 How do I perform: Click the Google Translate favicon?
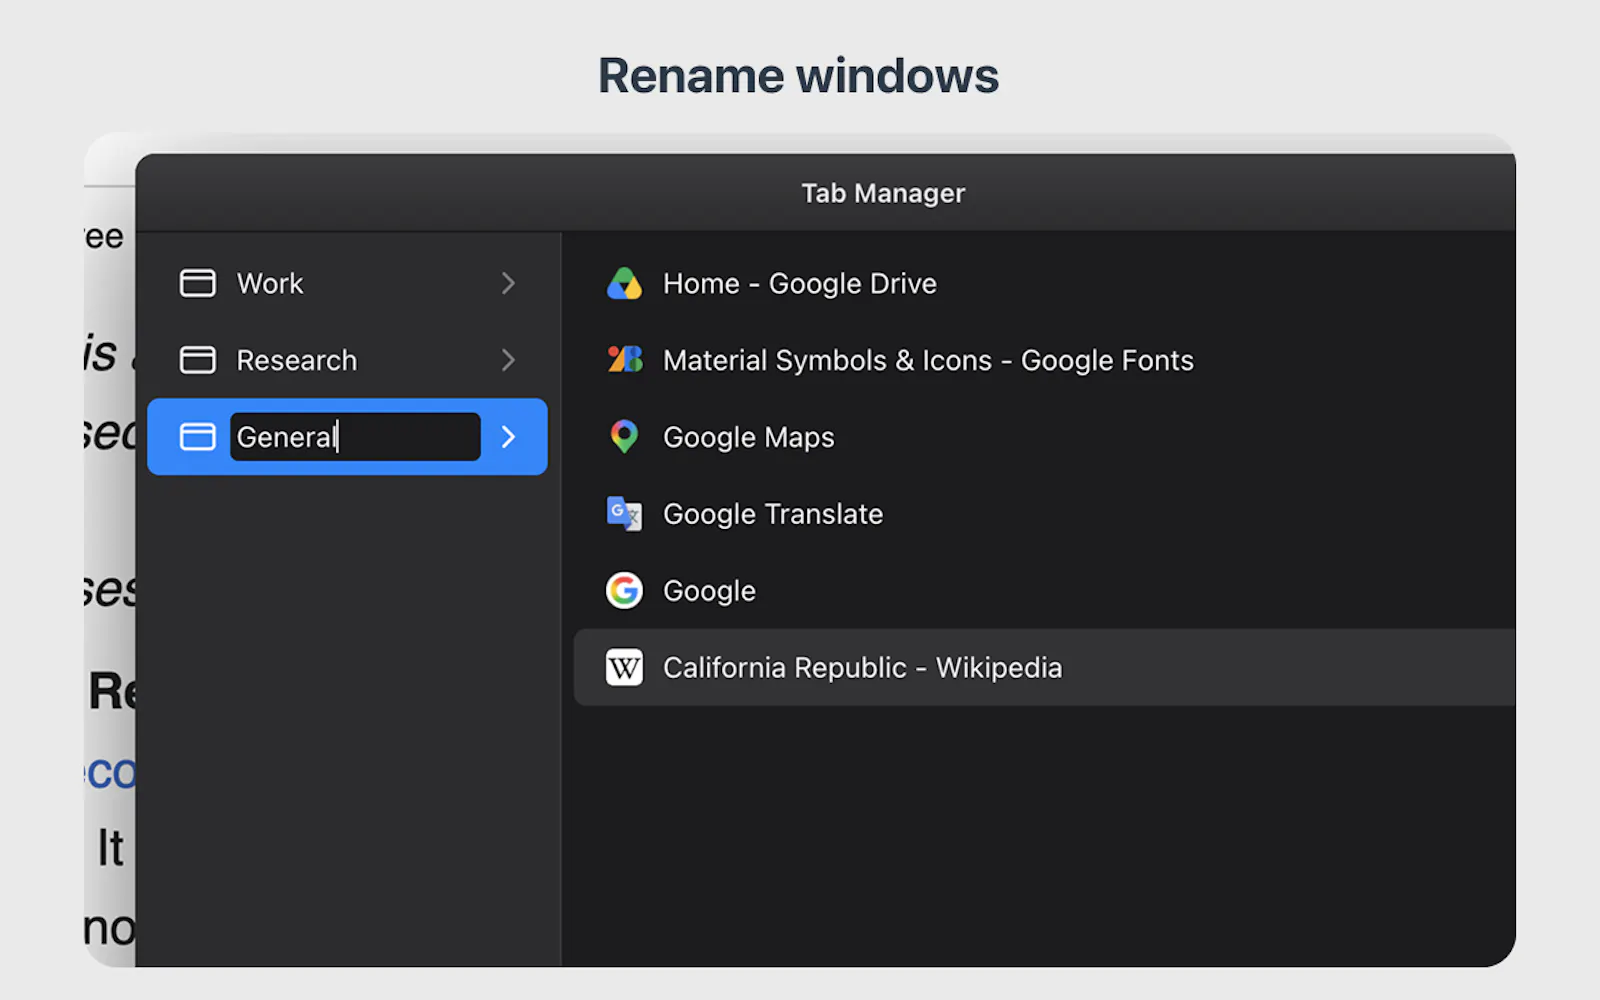coord(624,514)
